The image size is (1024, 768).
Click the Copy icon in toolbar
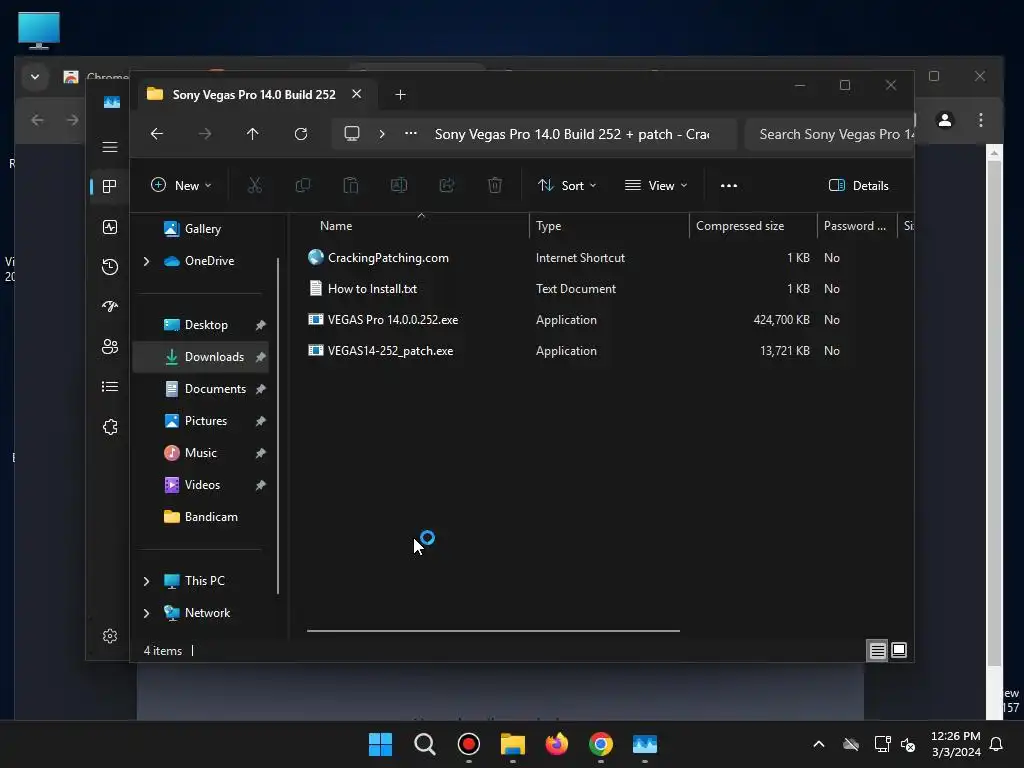point(302,185)
